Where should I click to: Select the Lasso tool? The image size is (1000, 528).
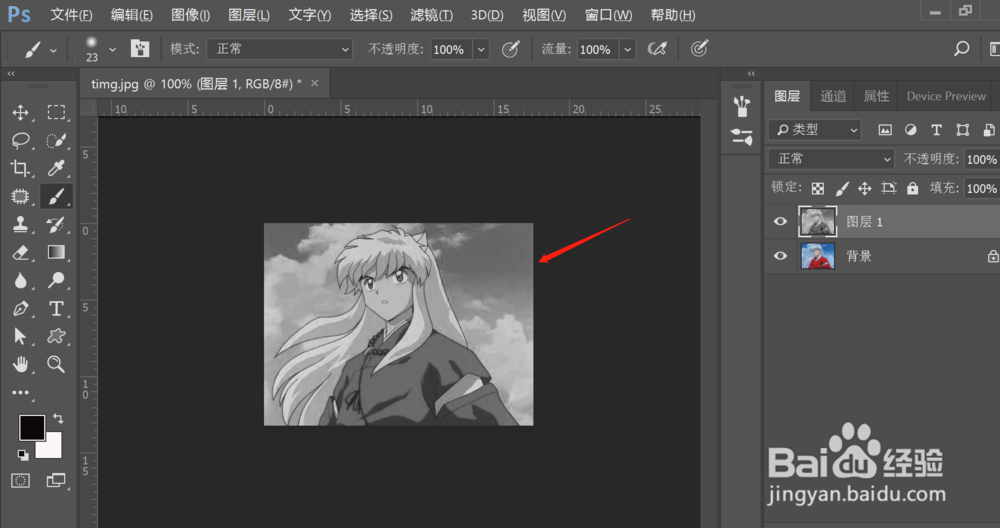[20, 140]
